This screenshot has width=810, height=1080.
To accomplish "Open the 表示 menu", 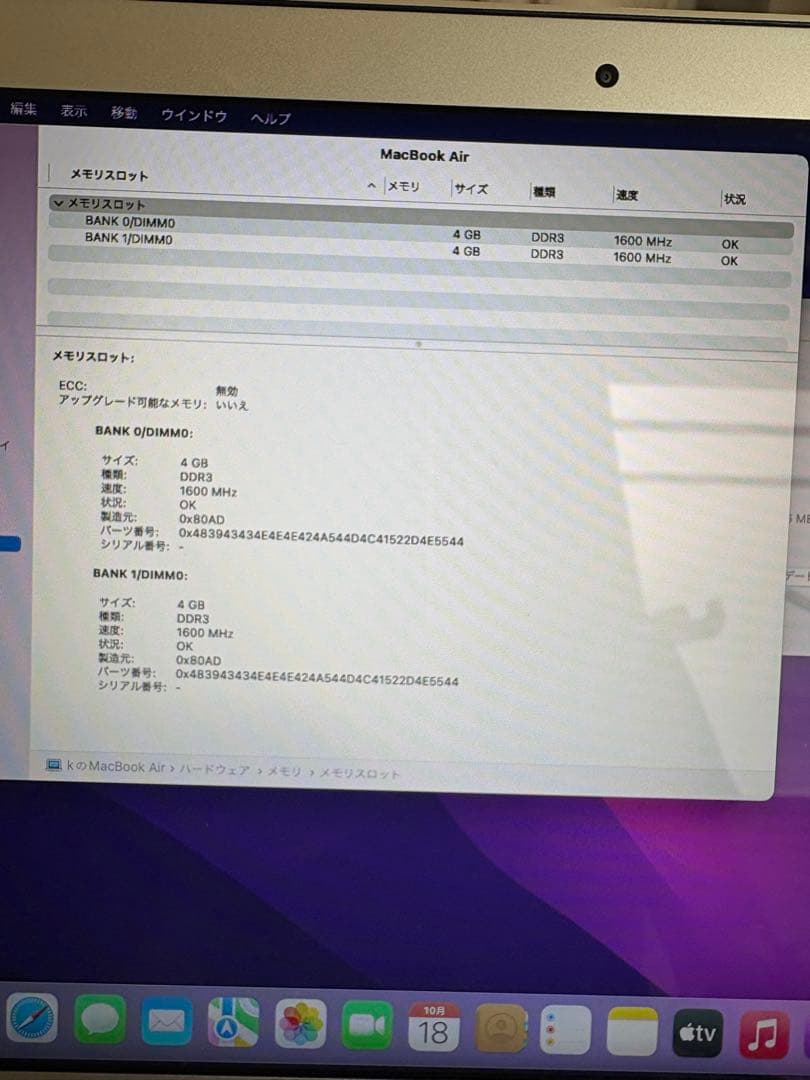I will [74, 111].
